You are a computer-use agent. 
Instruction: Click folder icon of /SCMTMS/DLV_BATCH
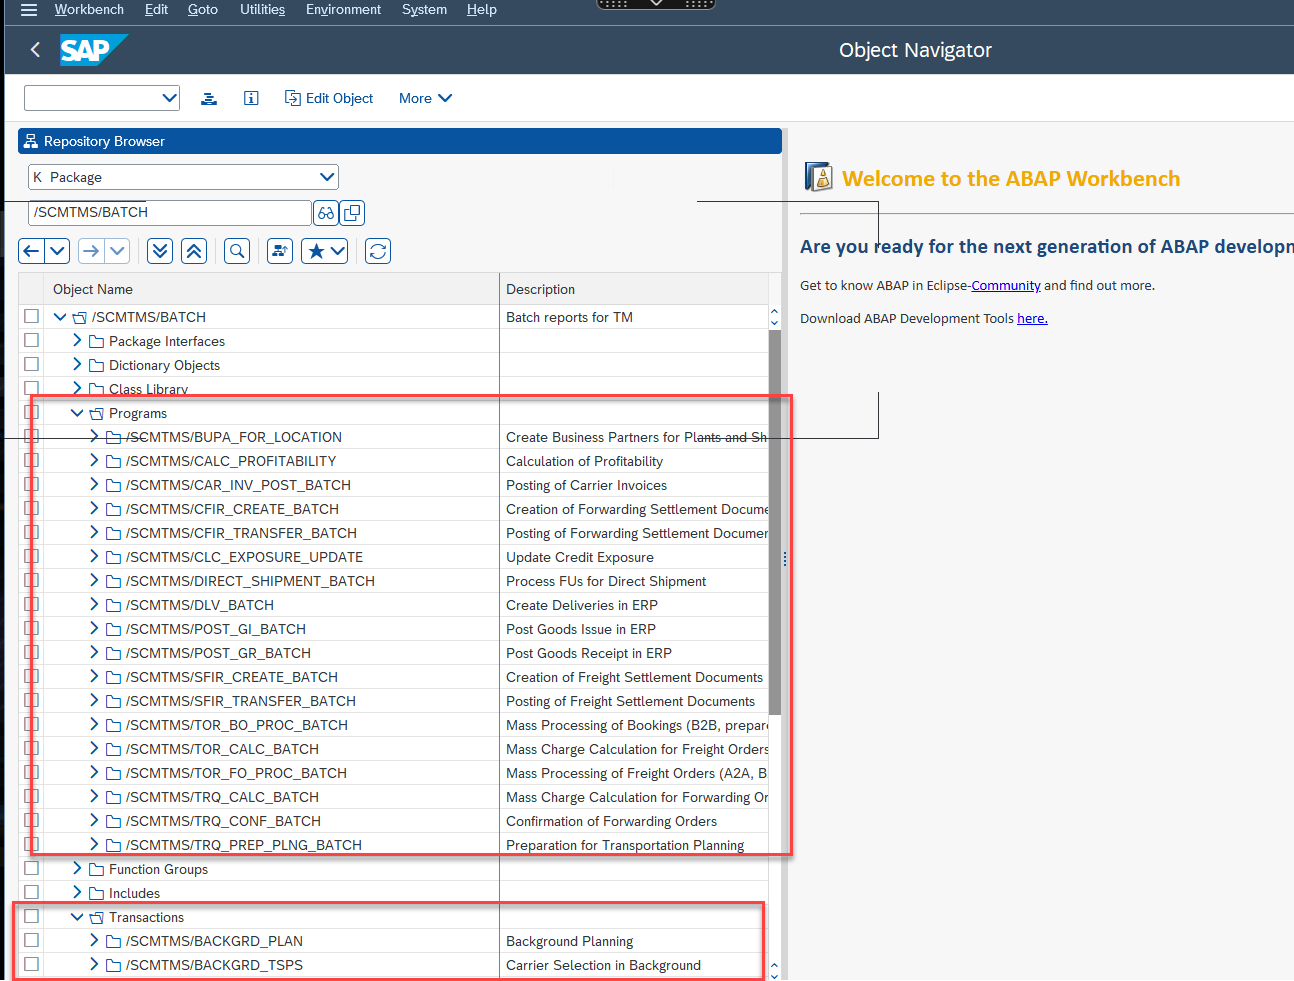113,606
